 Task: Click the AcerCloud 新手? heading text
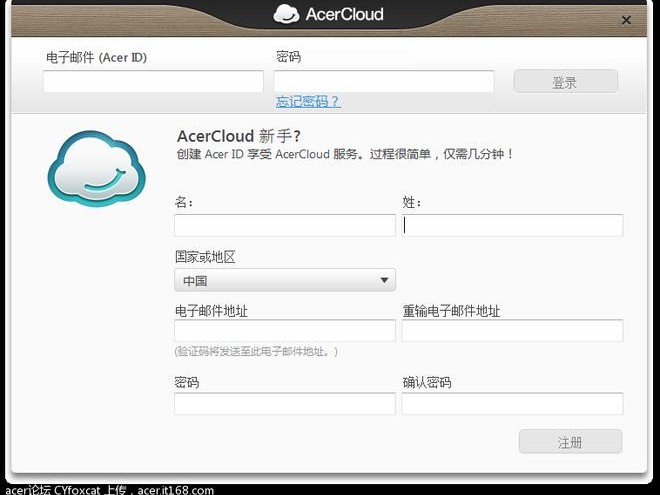(x=239, y=136)
